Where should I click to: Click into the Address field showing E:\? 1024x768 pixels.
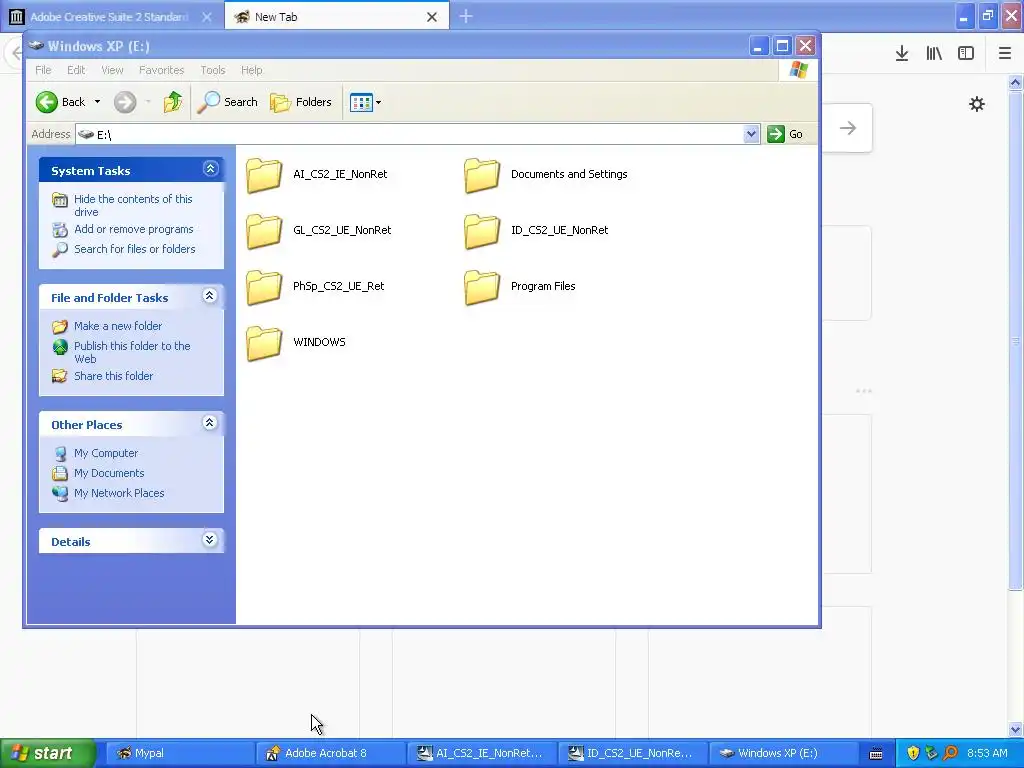pos(410,134)
